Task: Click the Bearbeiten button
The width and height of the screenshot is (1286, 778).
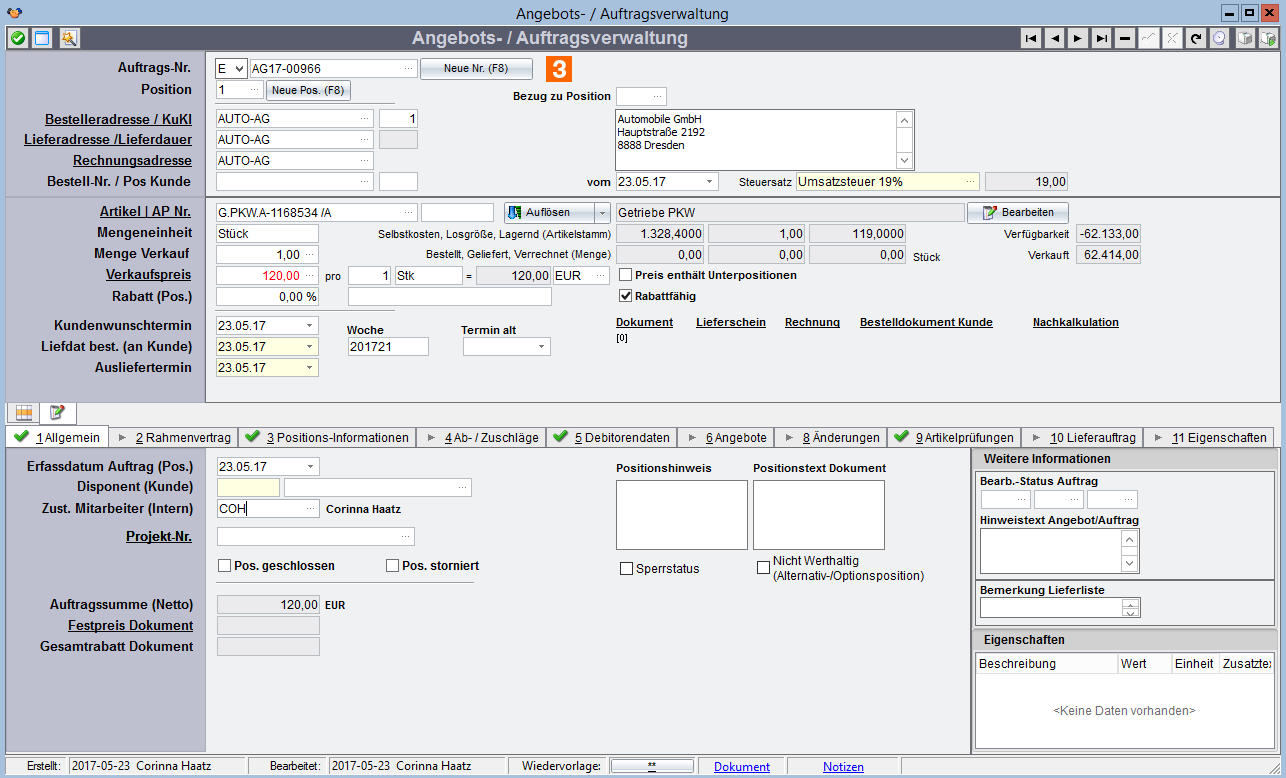Action: tap(1017, 212)
